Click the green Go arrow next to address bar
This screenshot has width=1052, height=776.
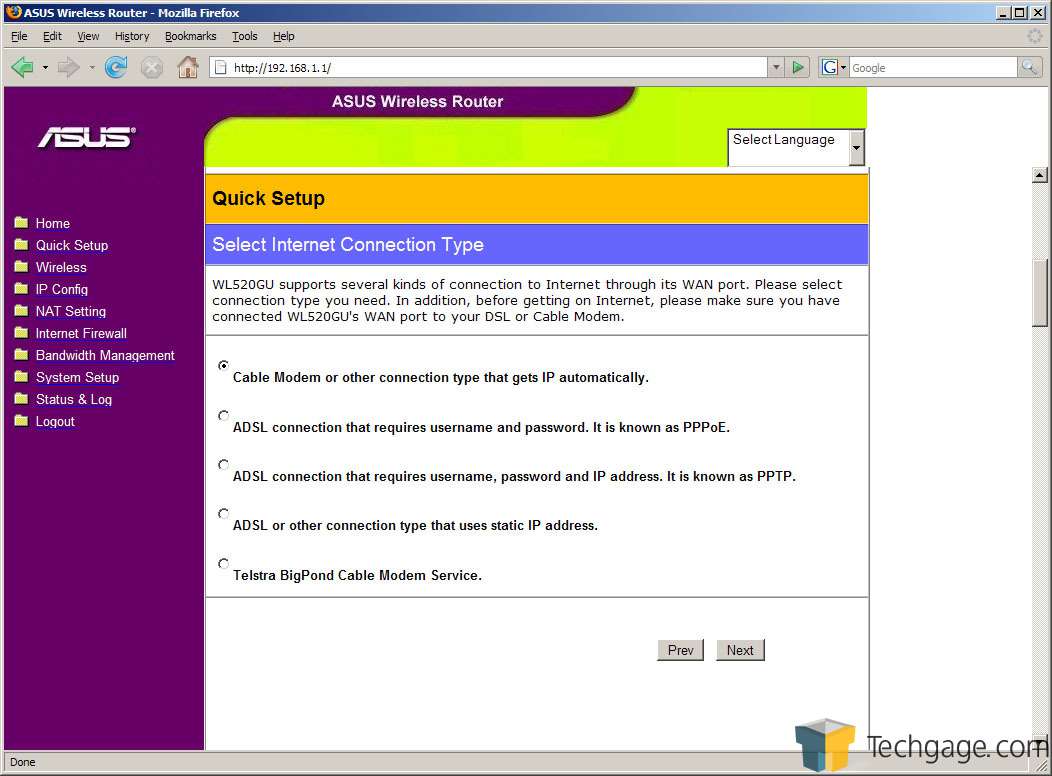click(x=798, y=67)
